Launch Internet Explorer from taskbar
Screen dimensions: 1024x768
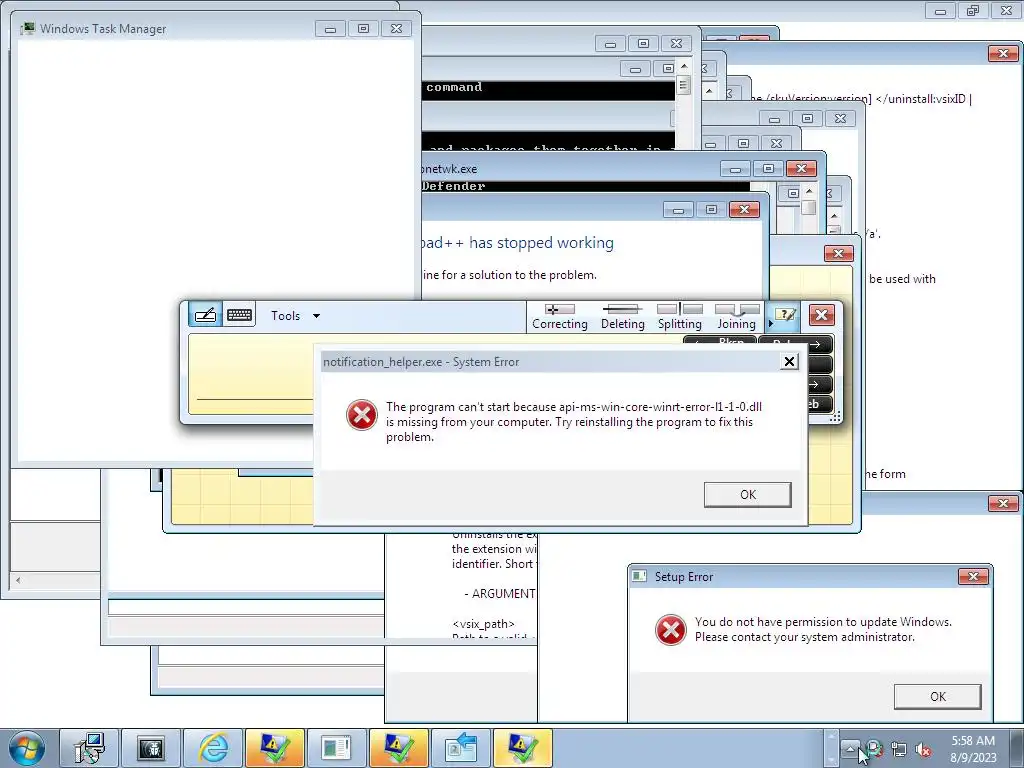(x=213, y=748)
